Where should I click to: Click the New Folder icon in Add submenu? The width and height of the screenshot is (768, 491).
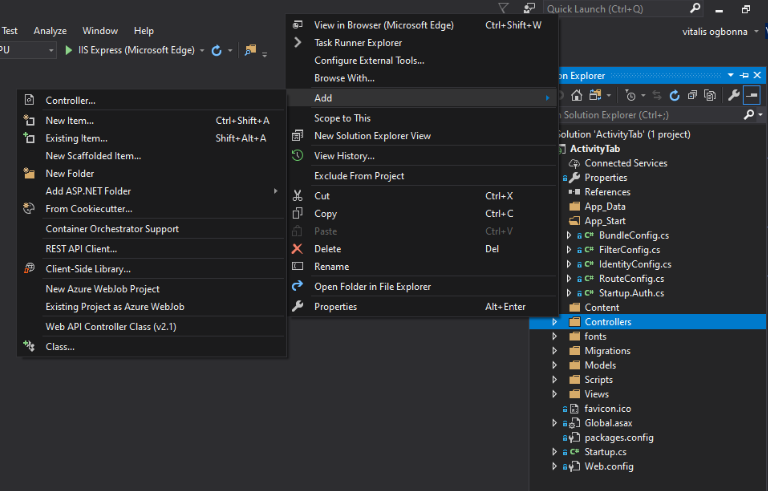point(29,173)
